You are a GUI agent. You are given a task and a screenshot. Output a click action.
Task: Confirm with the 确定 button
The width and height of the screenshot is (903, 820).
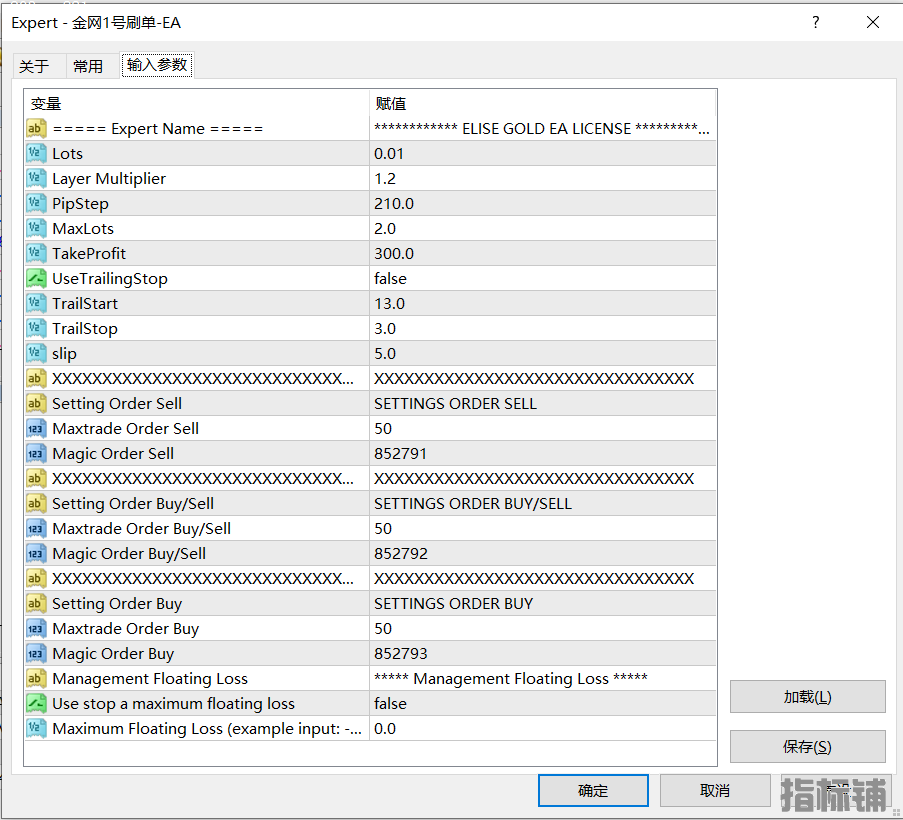click(x=593, y=791)
